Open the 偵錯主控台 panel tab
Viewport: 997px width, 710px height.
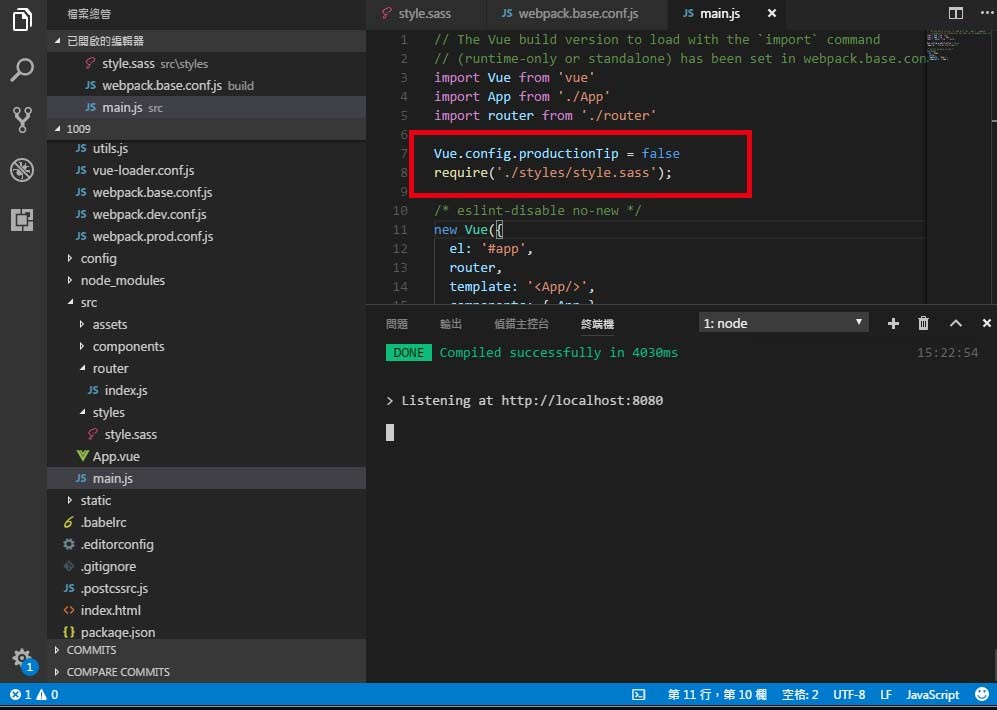pos(521,324)
